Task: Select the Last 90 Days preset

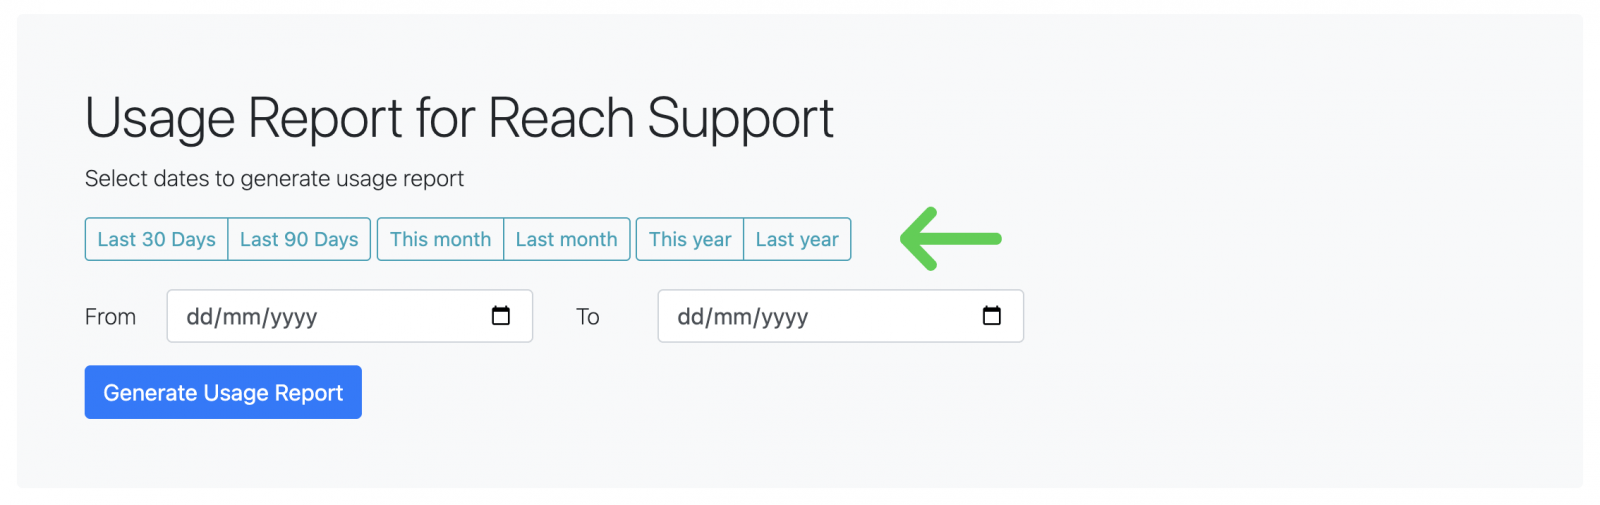Action: pyautogui.click(x=299, y=239)
